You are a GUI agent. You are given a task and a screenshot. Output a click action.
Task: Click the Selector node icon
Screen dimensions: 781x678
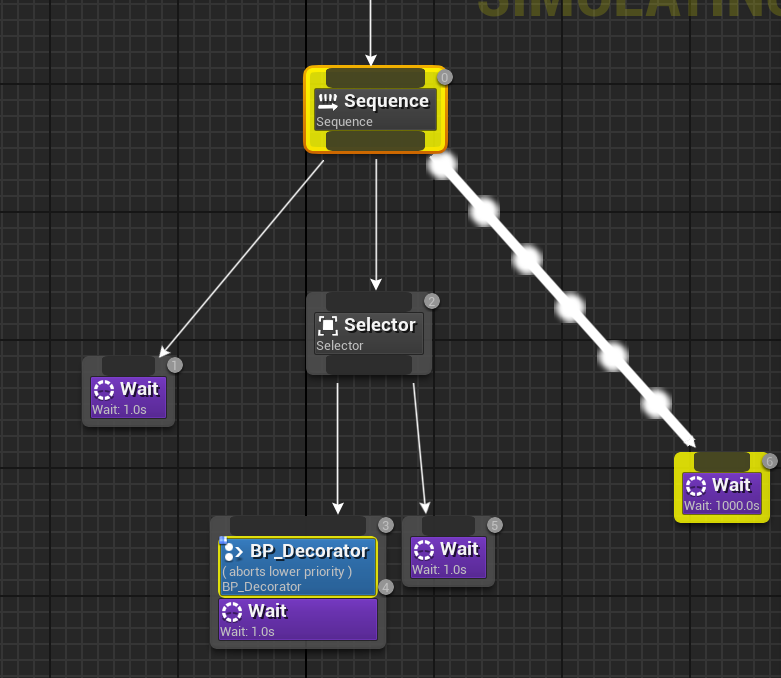(x=327, y=325)
